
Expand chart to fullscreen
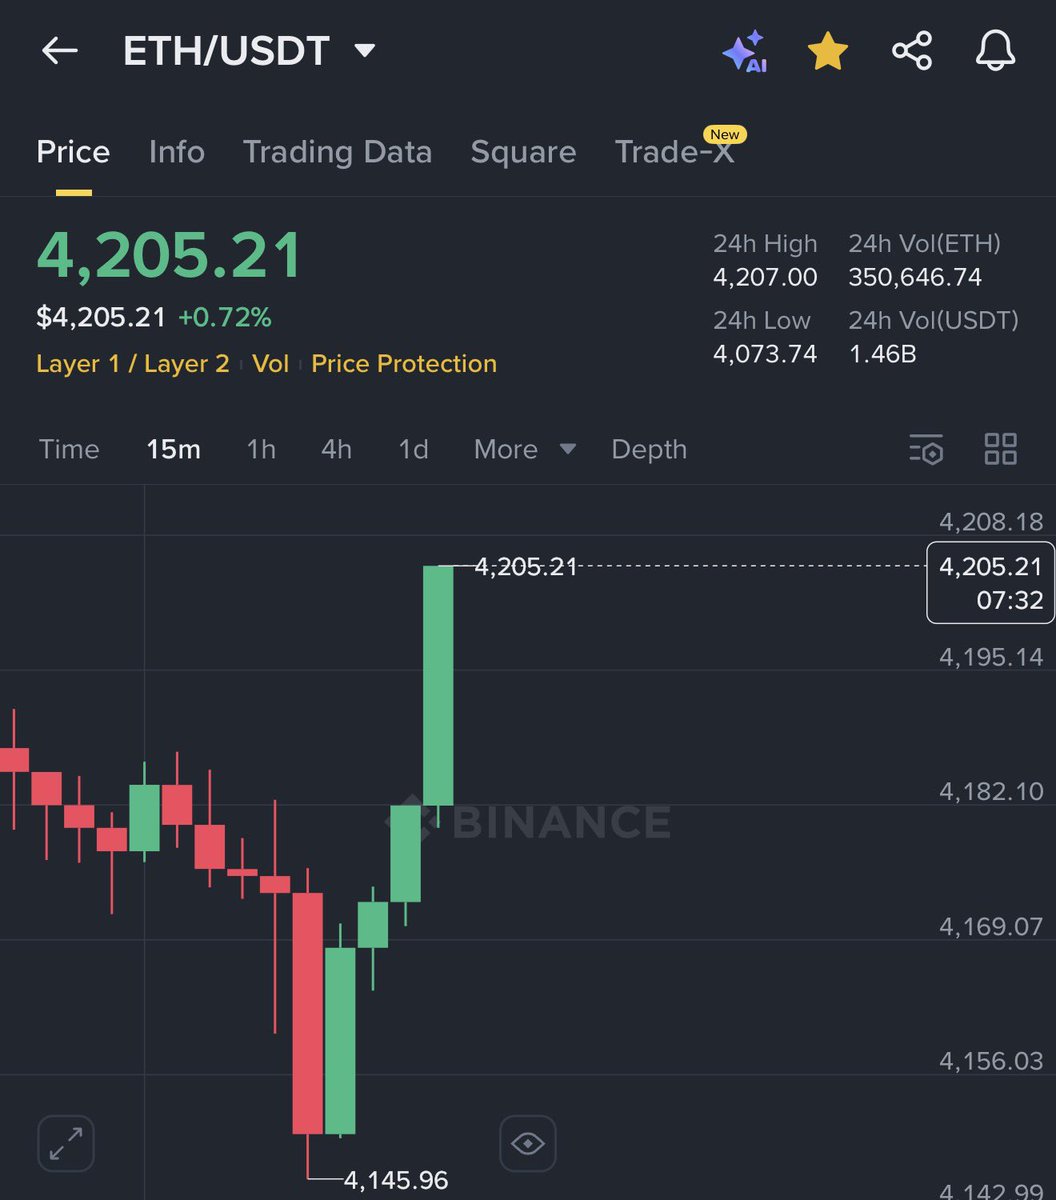[66, 1143]
